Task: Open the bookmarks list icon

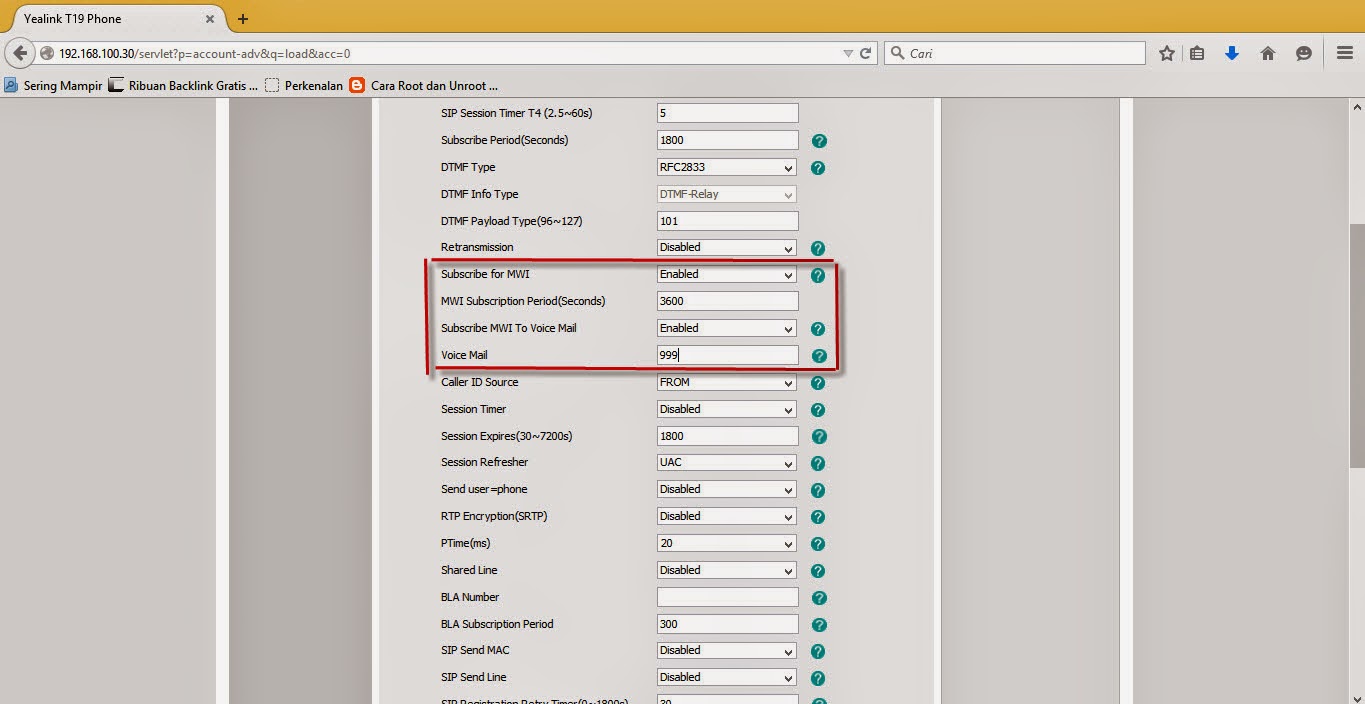Action: coord(1197,54)
